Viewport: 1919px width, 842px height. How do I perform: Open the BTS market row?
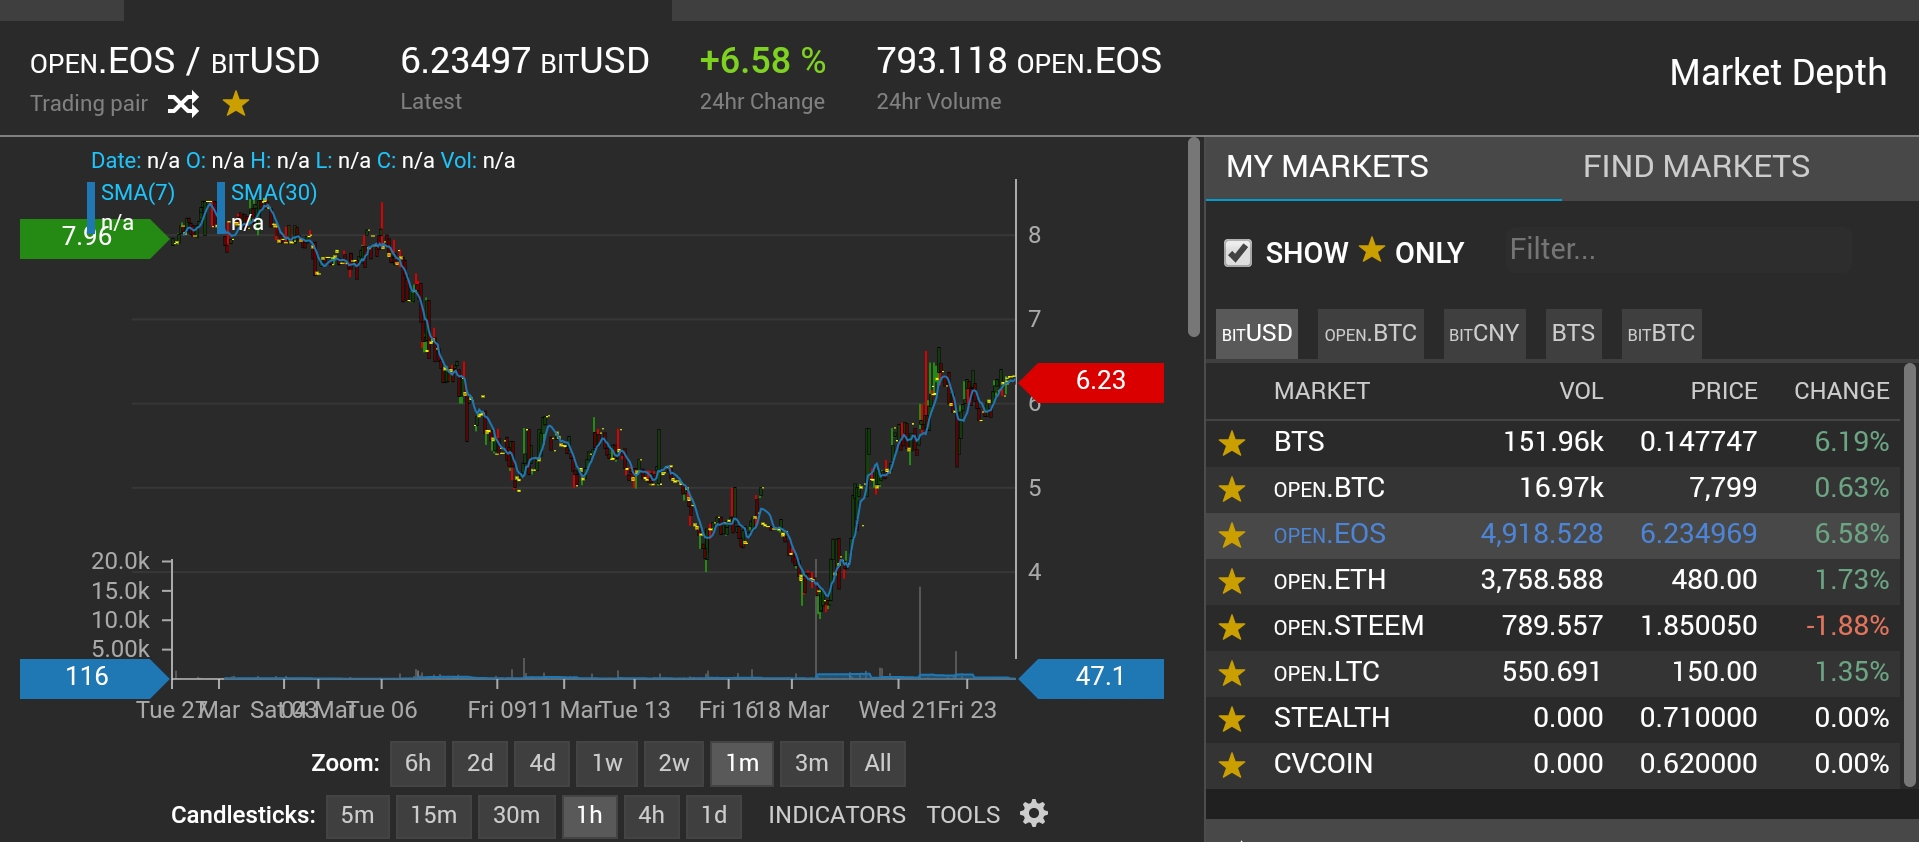(1554, 442)
